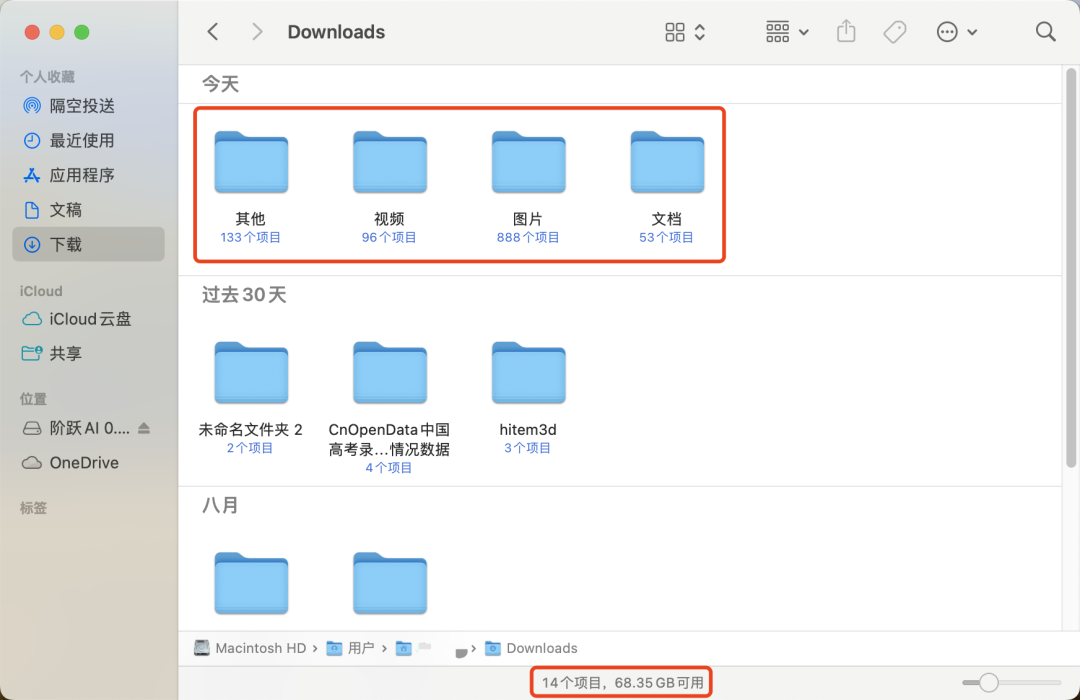The height and width of the screenshot is (700, 1080).
Task: Select 下载 in the sidebar
Action: pyautogui.click(x=89, y=244)
